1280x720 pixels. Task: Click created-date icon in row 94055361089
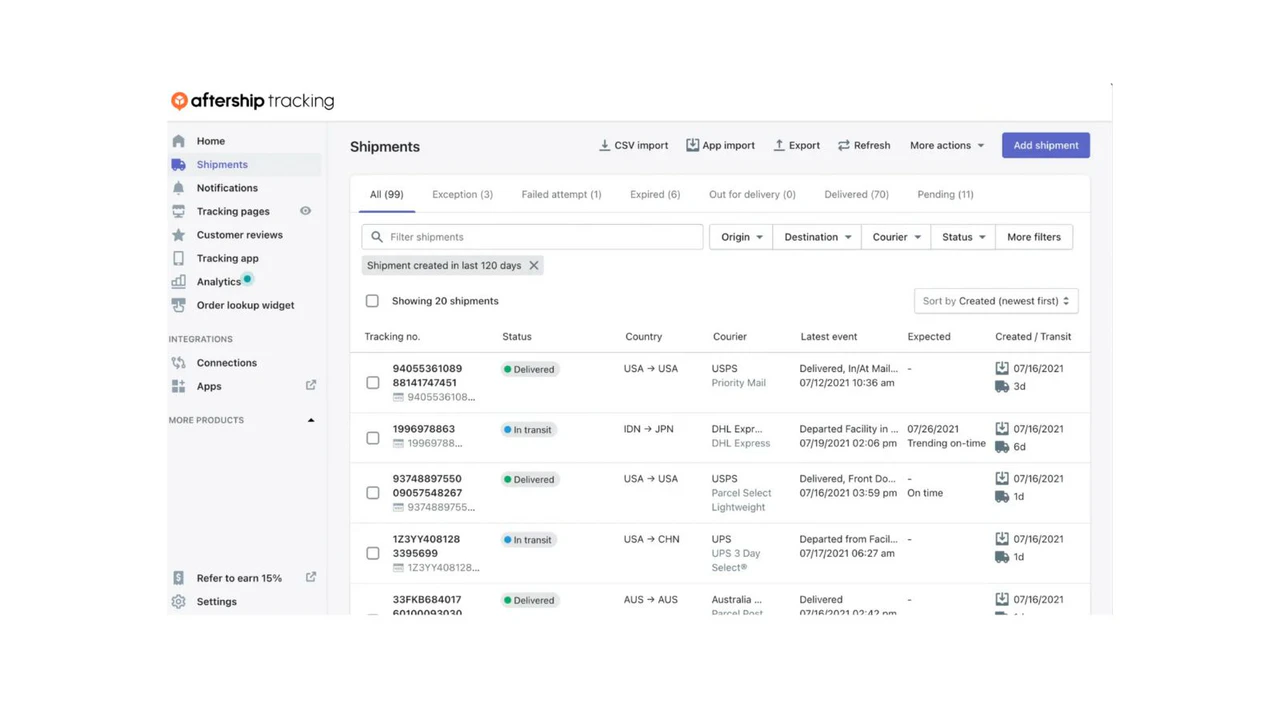tap(1002, 368)
